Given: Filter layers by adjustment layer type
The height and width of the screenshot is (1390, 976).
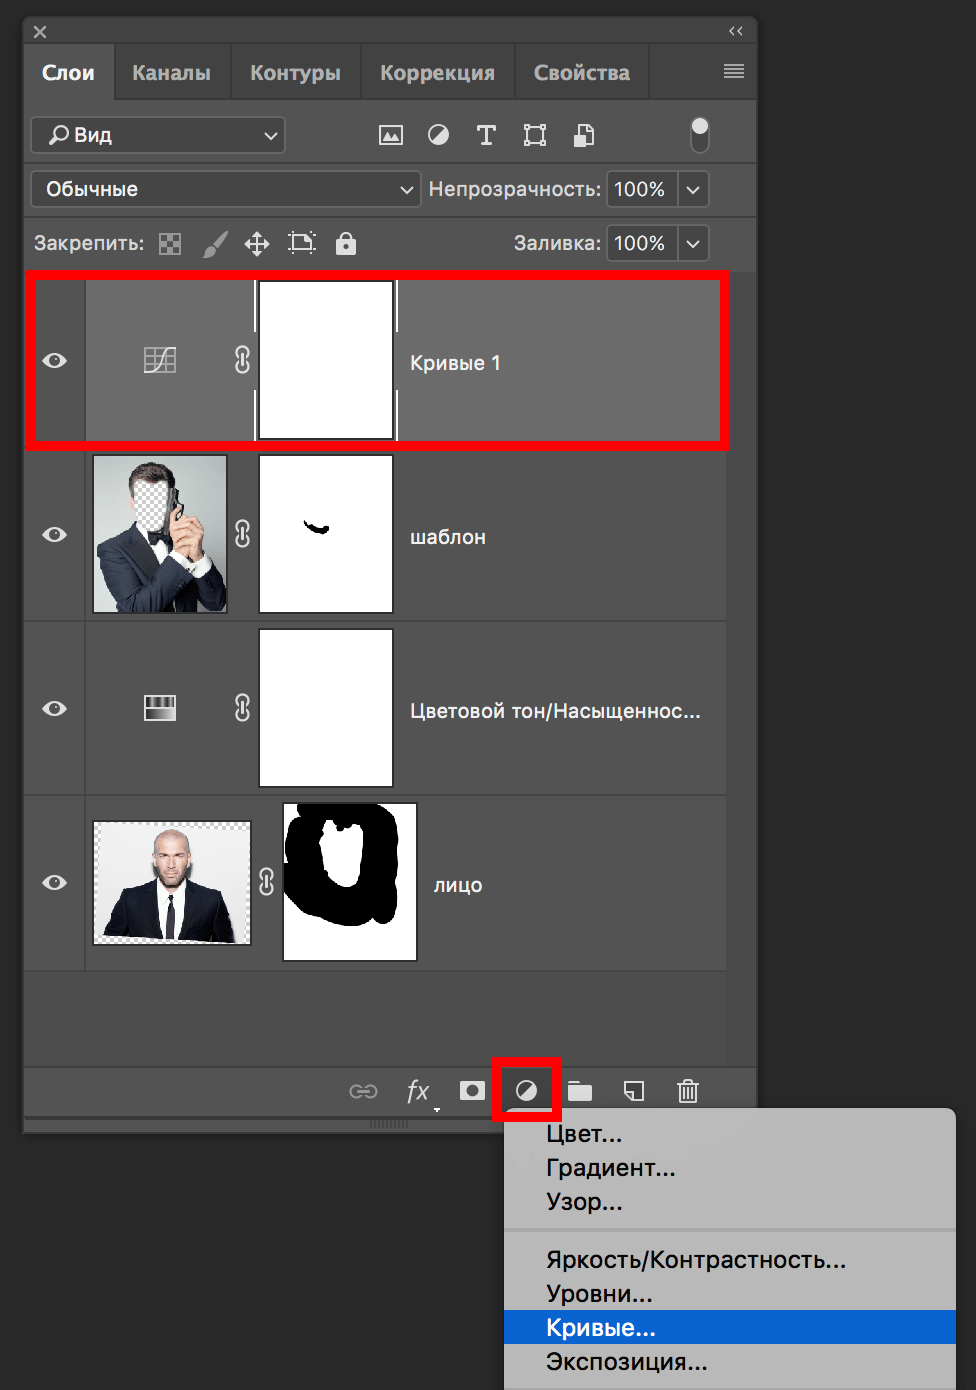Looking at the screenshot, I should 438,135.
